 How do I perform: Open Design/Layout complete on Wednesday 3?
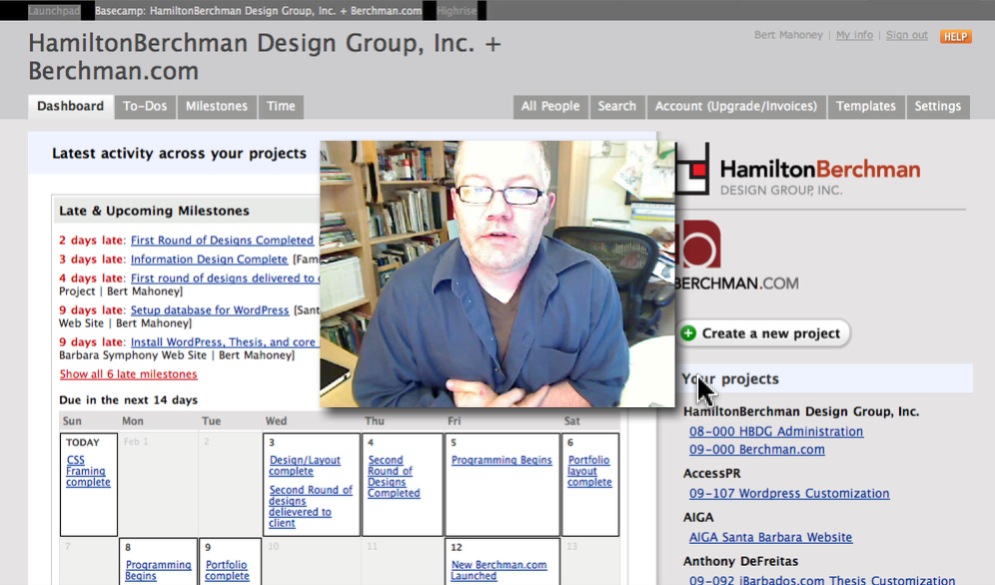coord(305,465)
